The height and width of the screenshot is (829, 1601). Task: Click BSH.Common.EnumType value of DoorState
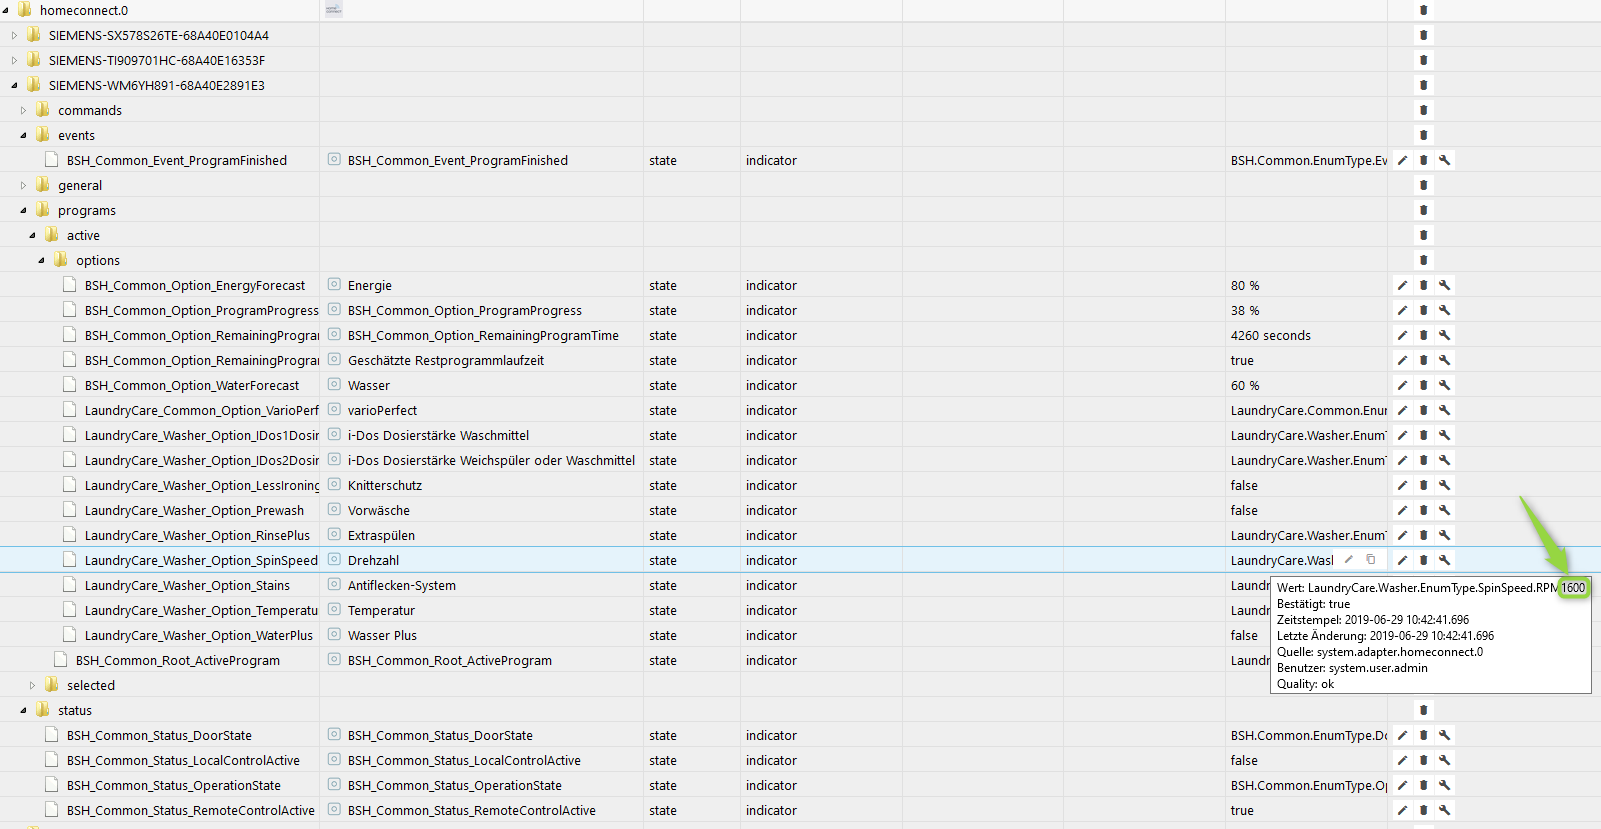pos(1309,735)
